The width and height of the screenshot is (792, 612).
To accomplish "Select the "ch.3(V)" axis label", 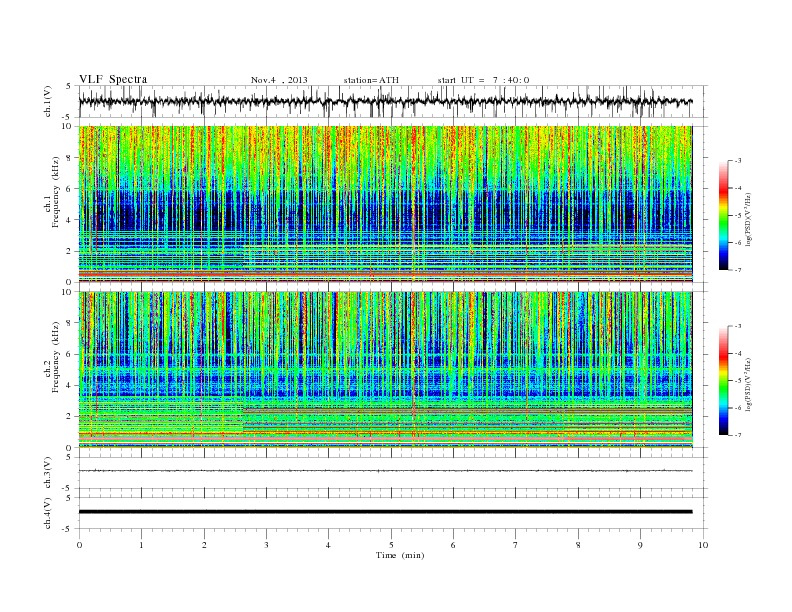I will [48, 472].
